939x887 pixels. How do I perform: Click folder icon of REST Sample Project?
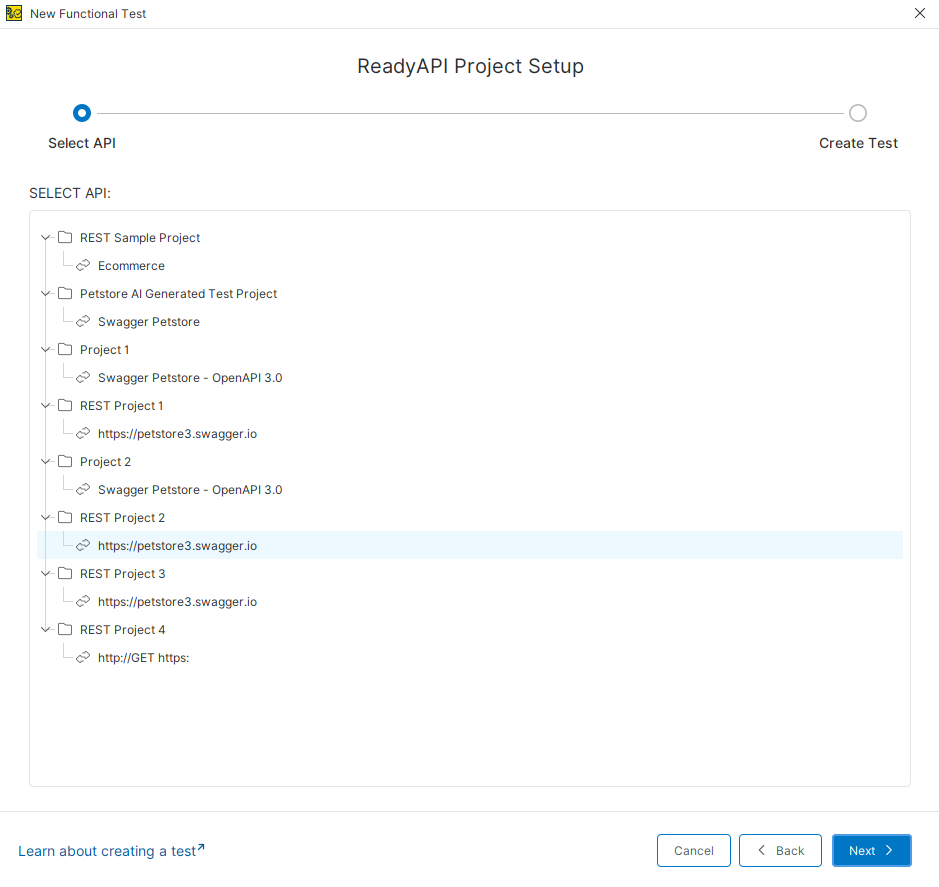[x=65, y=237]
